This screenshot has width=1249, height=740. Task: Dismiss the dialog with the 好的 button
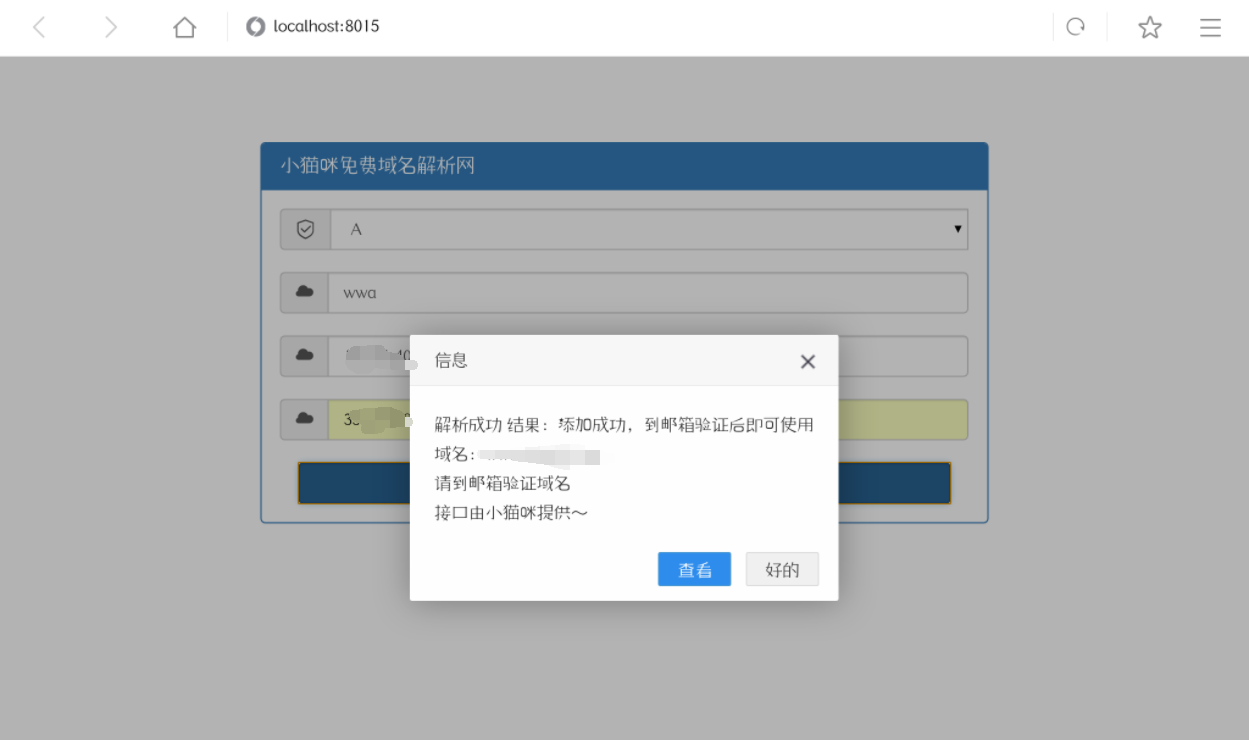(782, 569)
